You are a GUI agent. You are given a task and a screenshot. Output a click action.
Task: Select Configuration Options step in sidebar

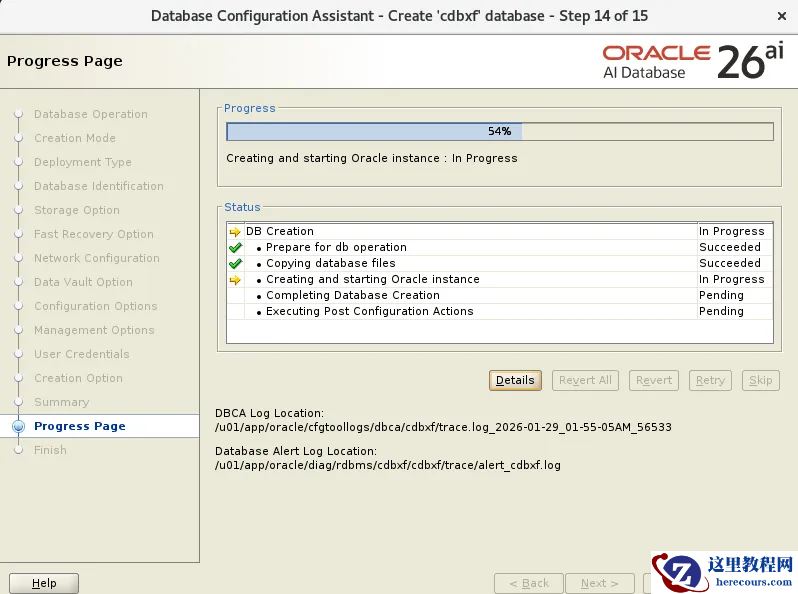pyautogui.click(x=96, y=306)
